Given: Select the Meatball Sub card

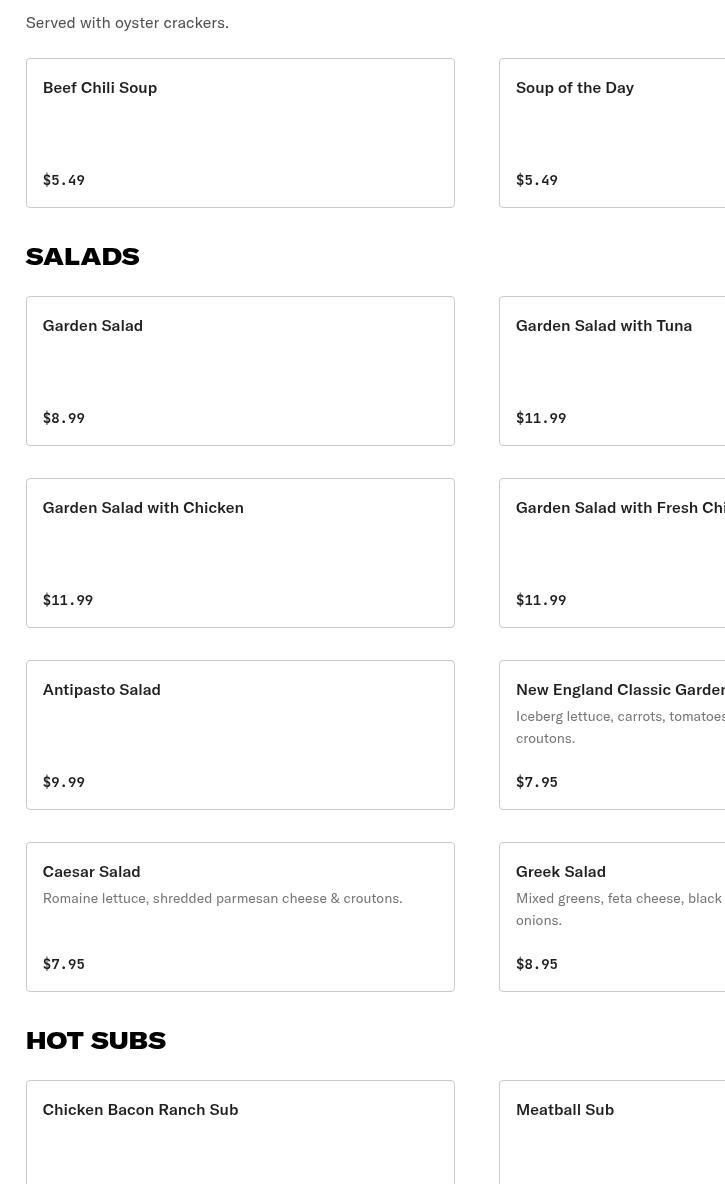Looking at the screenshot, I should pos(612,1130).
